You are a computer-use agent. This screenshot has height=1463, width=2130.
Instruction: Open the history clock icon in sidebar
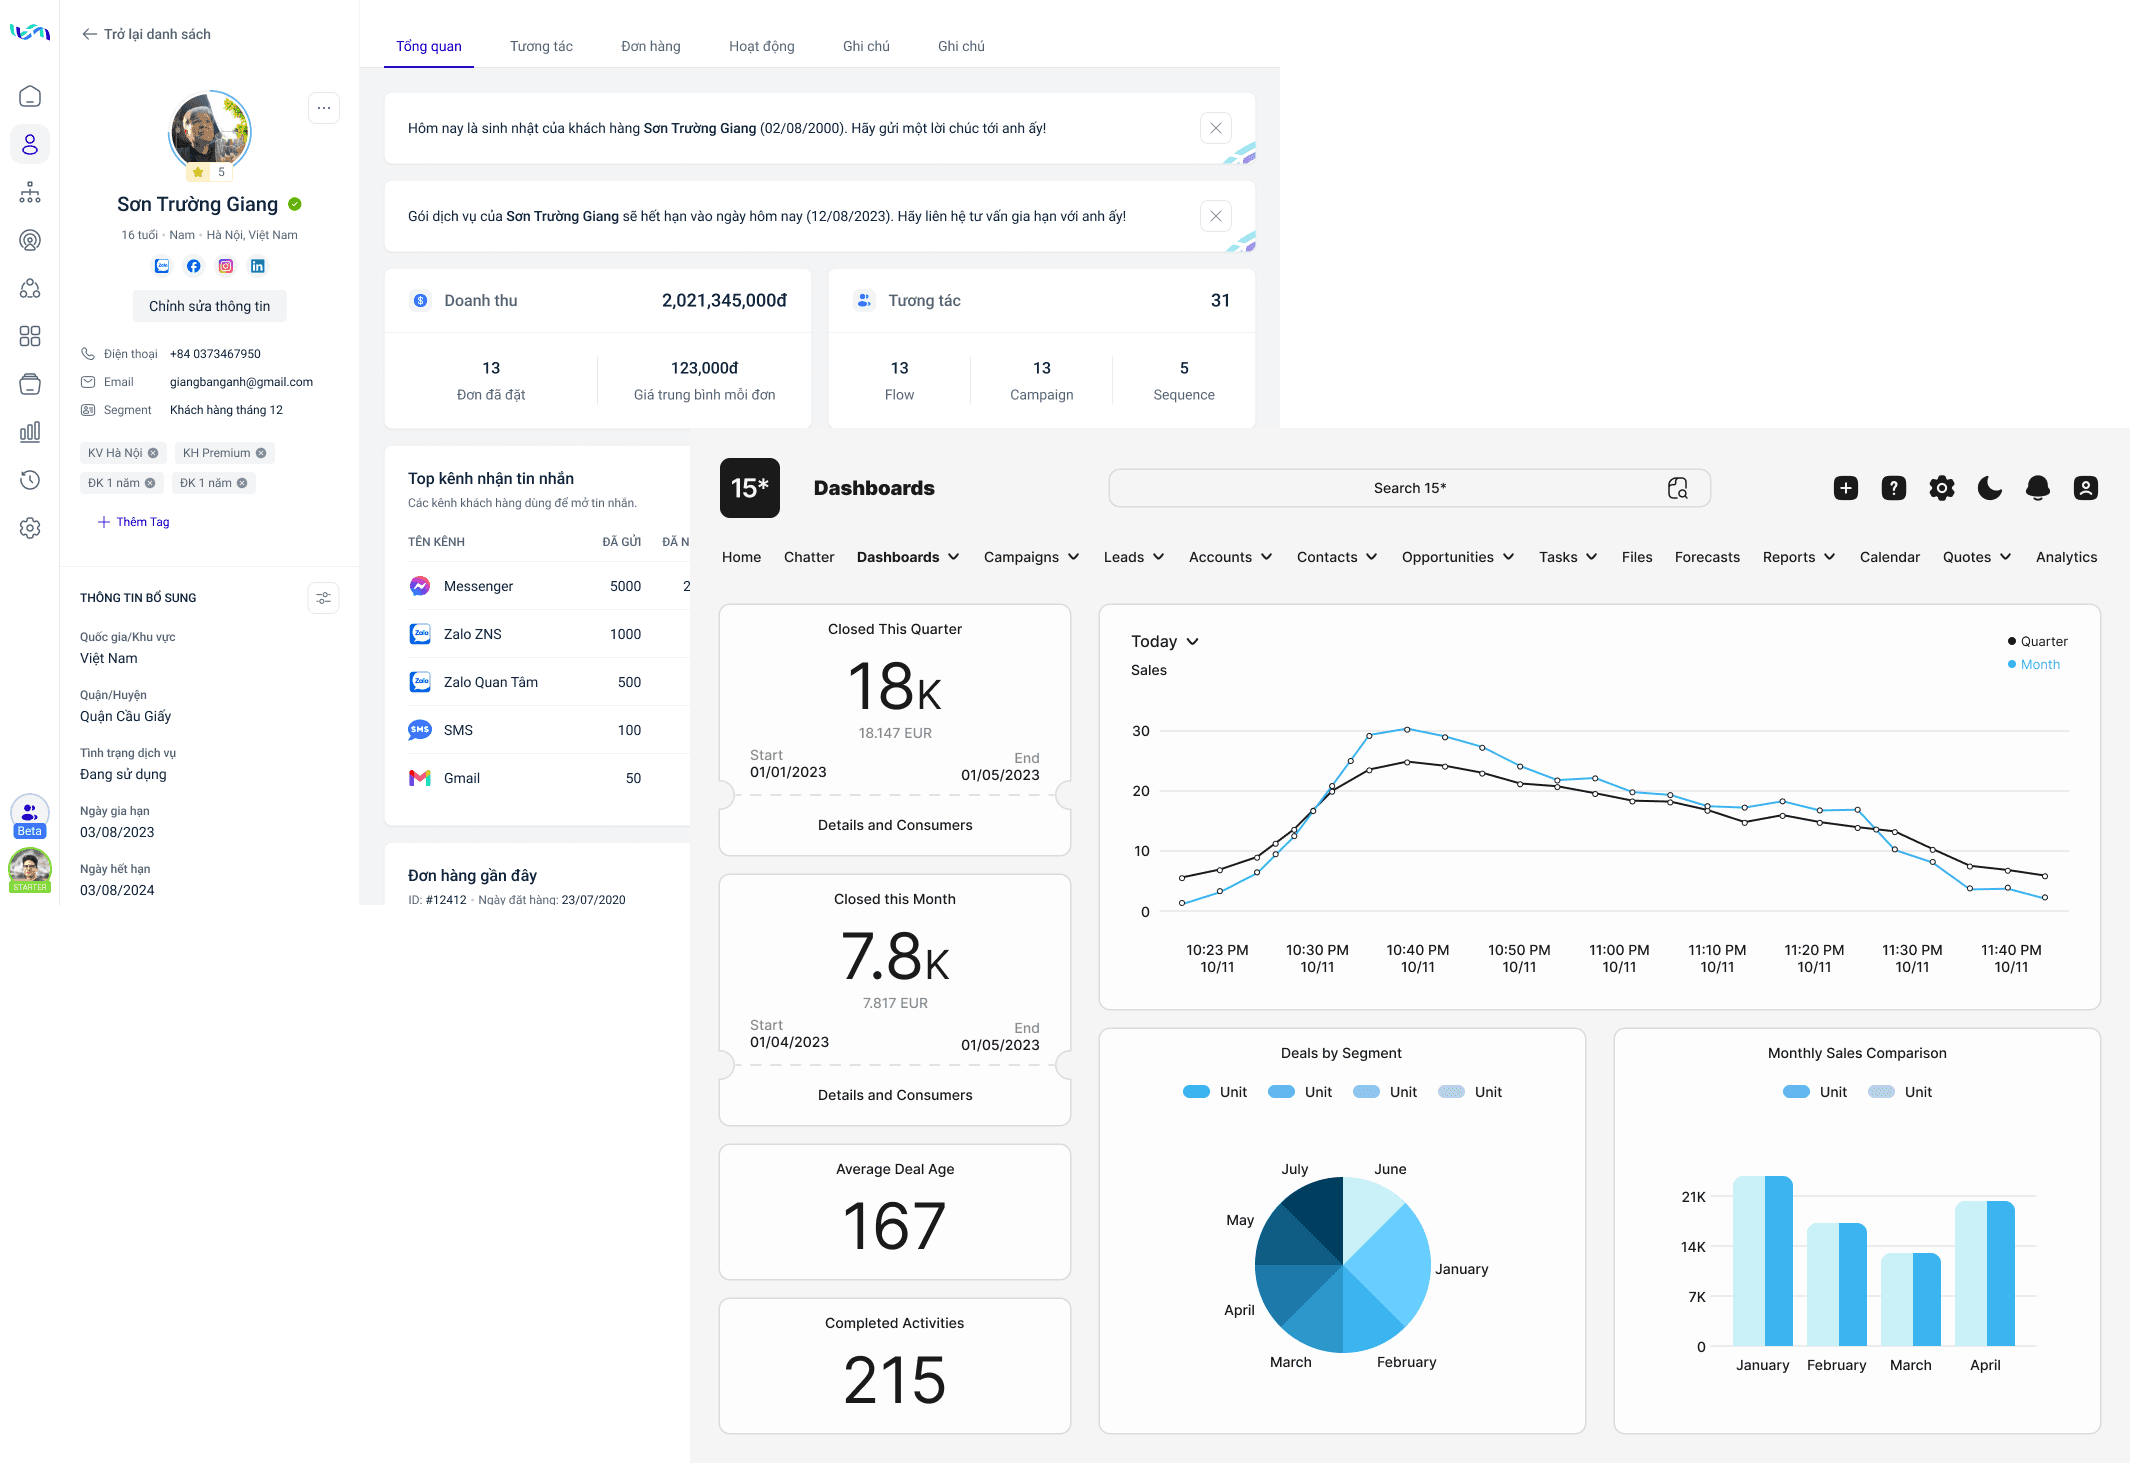(29, 480)
